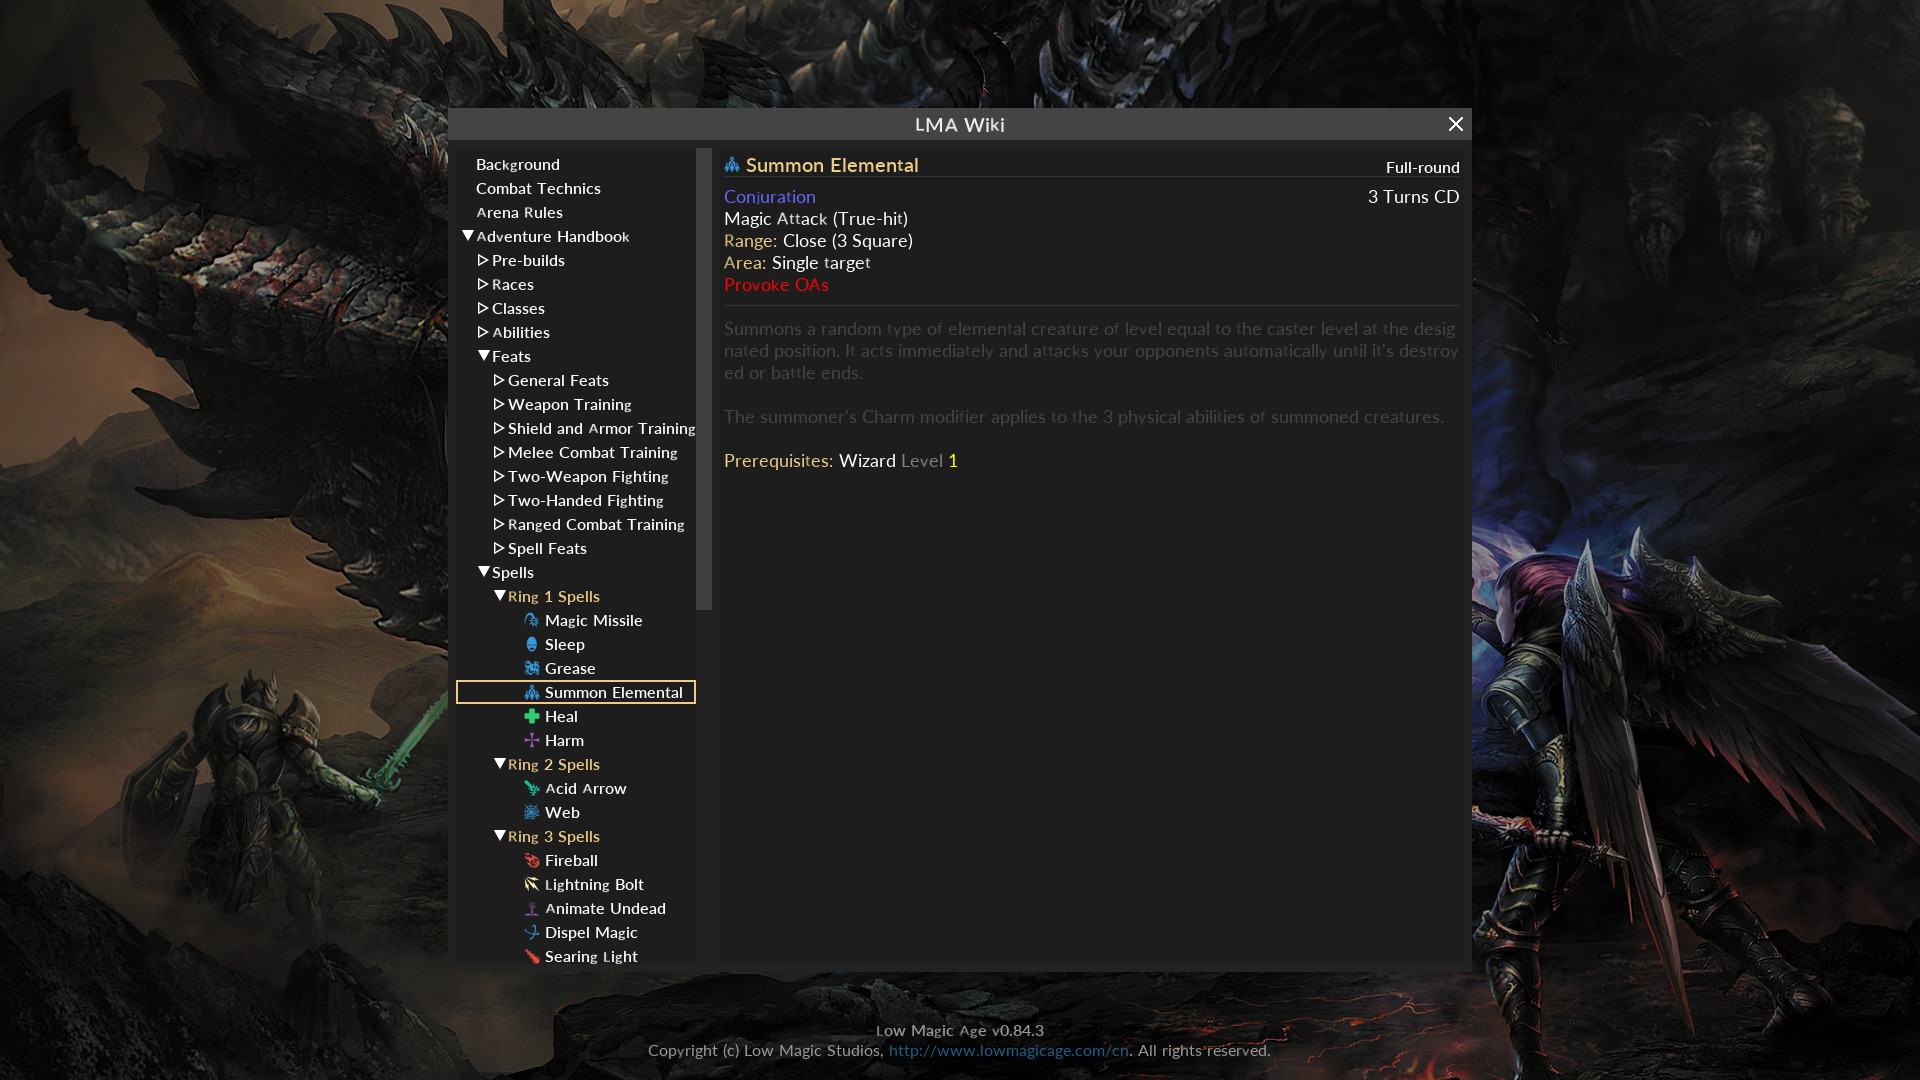The height and width of the screenshot is (1080, 1920).
Task: Click the Dispel Magic spell icon
Action: (532, 932)
